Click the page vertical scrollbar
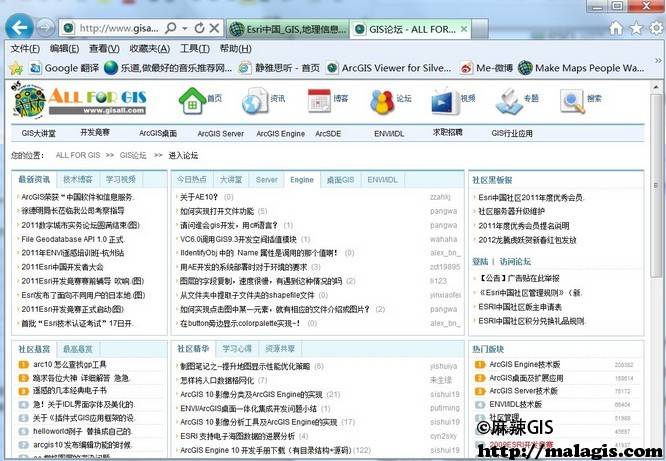This screenshot has height=461, width=666. pyautogui.click(x=656, y=186)
